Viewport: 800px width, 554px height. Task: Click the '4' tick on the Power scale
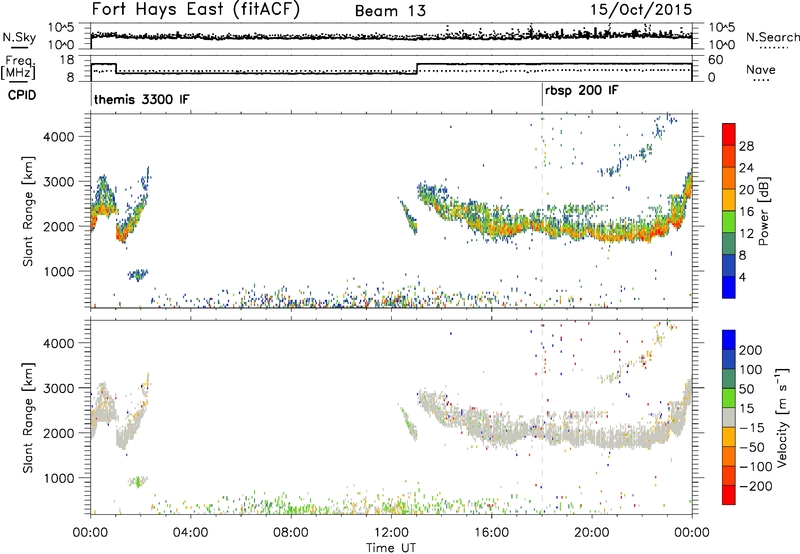[743, 277]
